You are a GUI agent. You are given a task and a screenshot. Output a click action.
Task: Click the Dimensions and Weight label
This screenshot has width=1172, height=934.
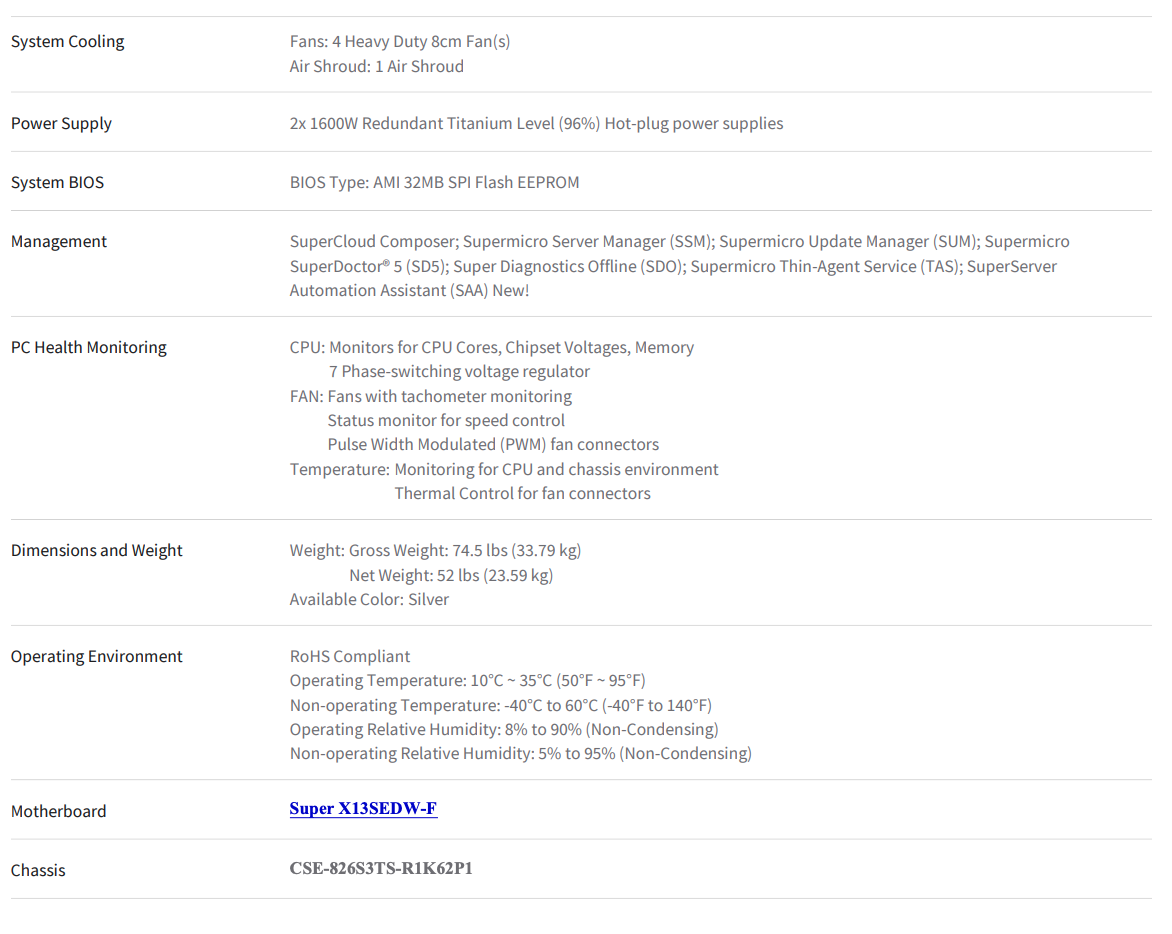coord(96,551)
